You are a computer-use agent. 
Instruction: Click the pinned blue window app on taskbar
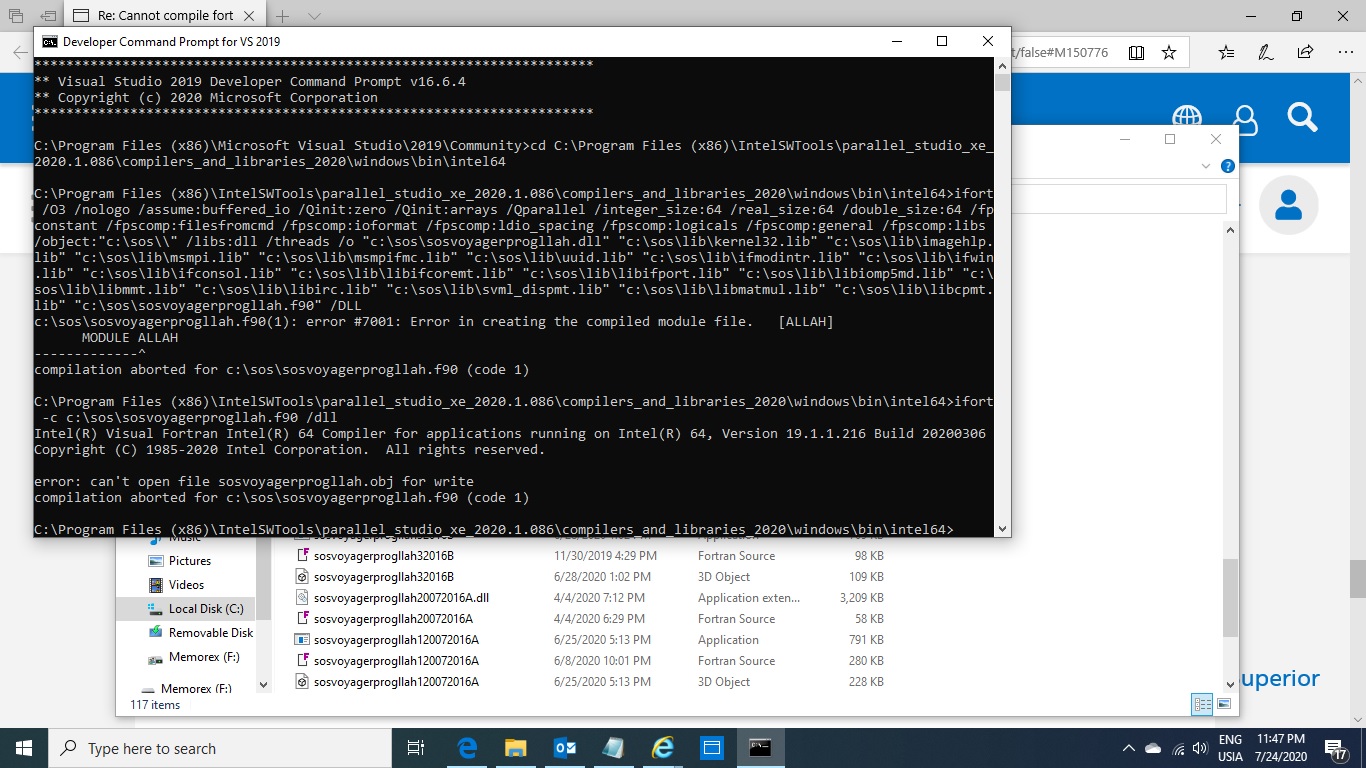click(711, 748)
